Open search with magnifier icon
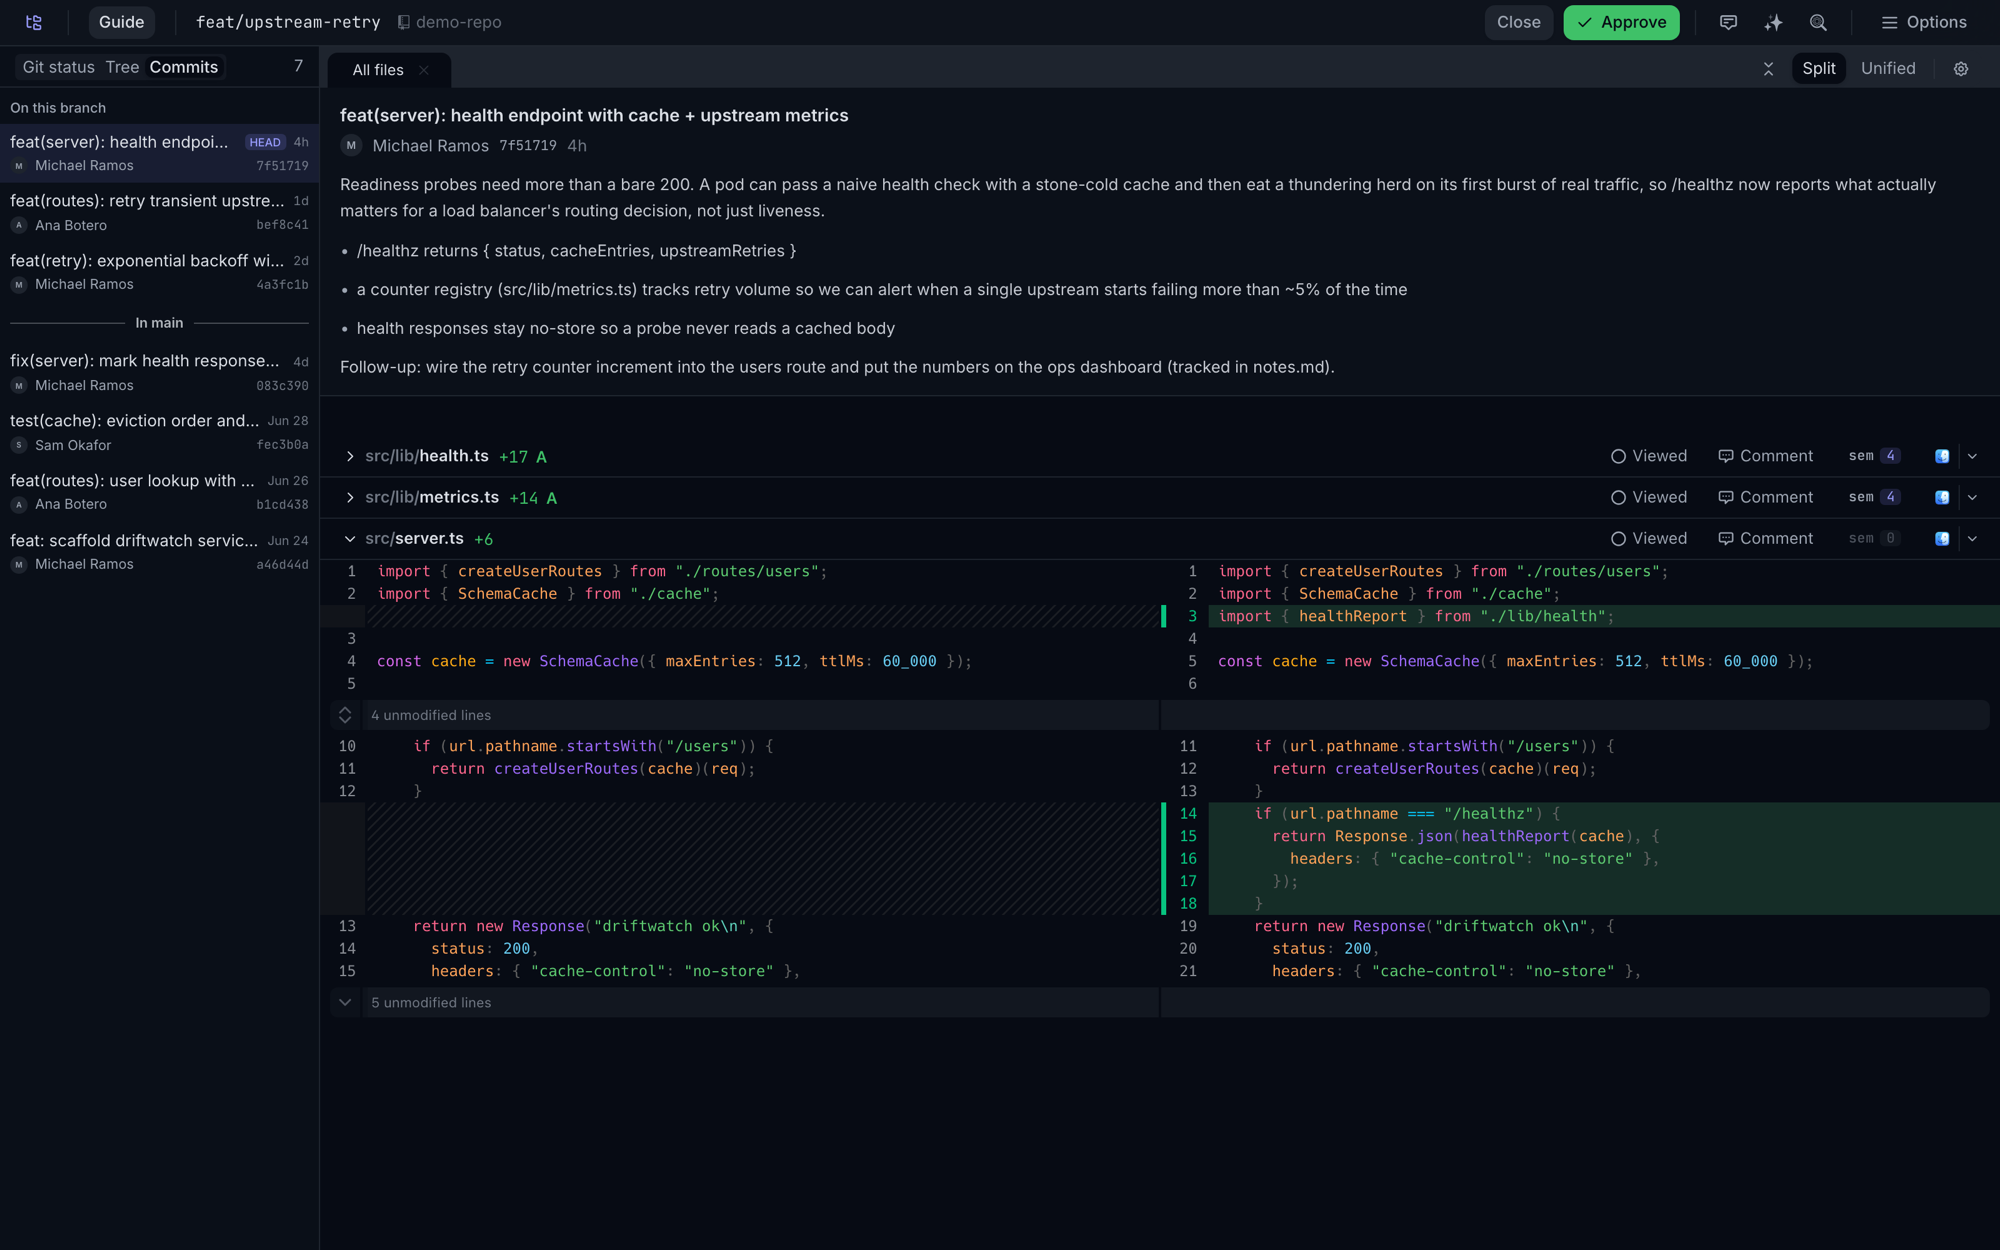The image size is (2000, 1250). coord(1818,22)
